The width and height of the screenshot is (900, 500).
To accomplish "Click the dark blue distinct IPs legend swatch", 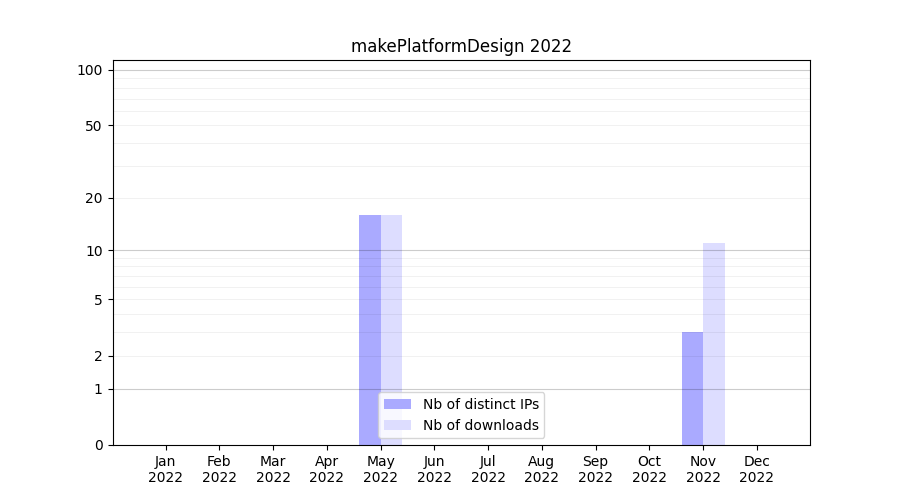I will [x=397, y=404].
